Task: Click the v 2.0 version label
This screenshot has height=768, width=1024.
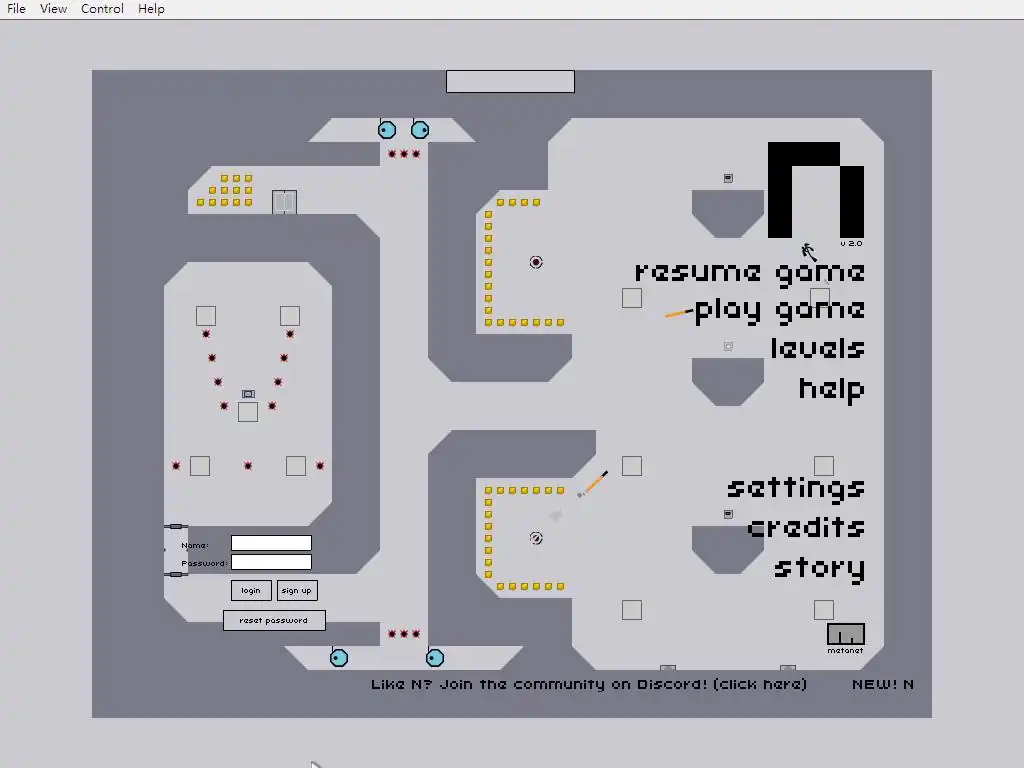Action: tap(852, 244)
